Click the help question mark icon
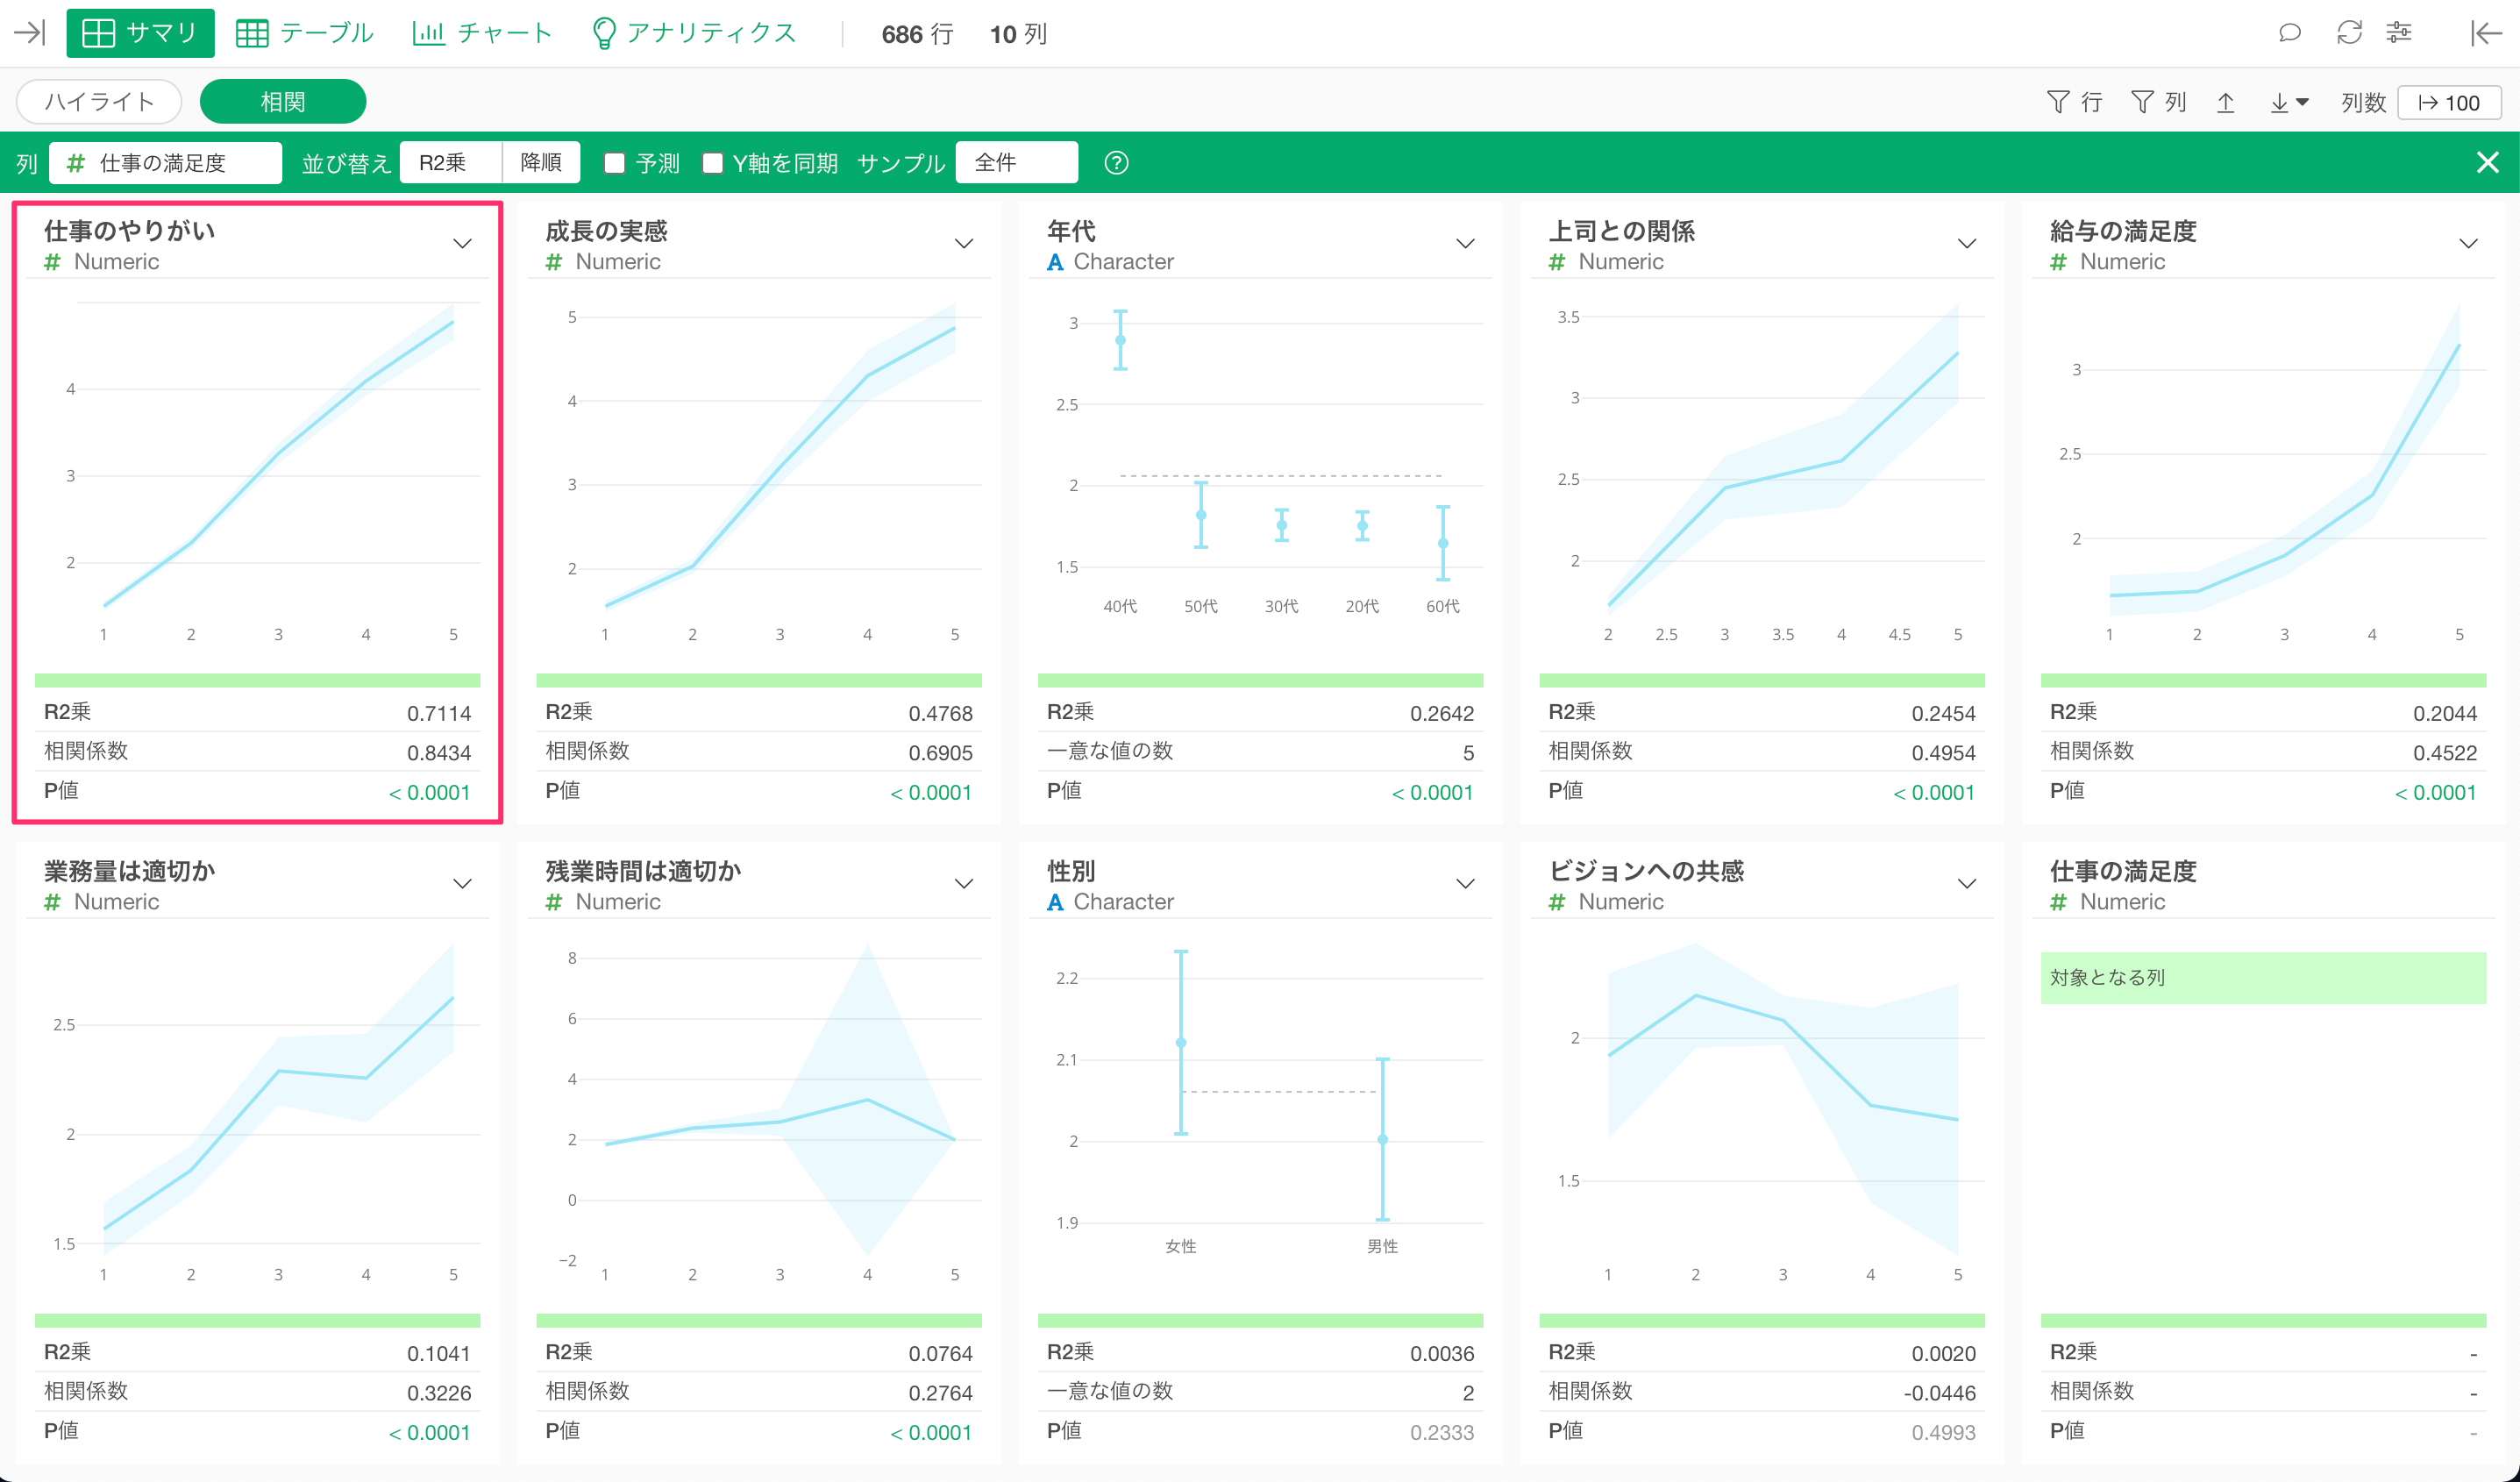Viewport: 2520px width, 1482px height. click(x=1116, y=162)
